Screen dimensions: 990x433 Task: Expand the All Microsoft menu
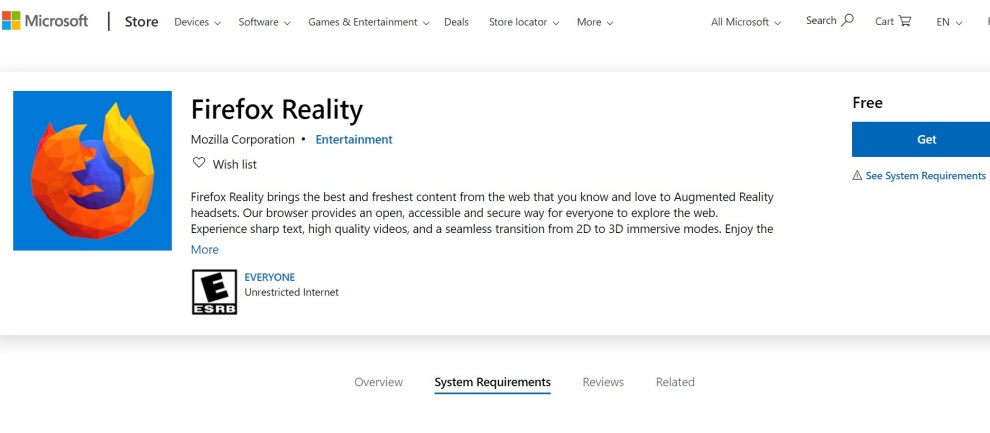746,22
